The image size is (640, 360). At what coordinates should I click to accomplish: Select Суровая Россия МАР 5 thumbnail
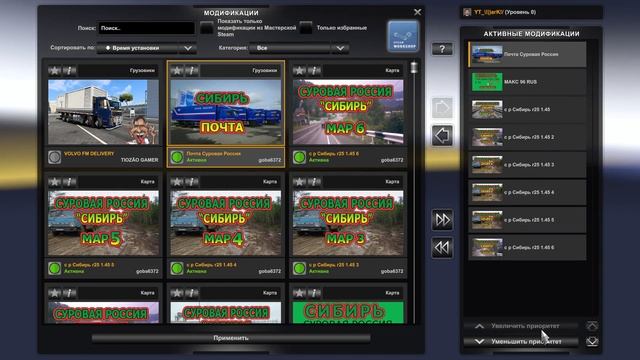[x=104, y=223]
